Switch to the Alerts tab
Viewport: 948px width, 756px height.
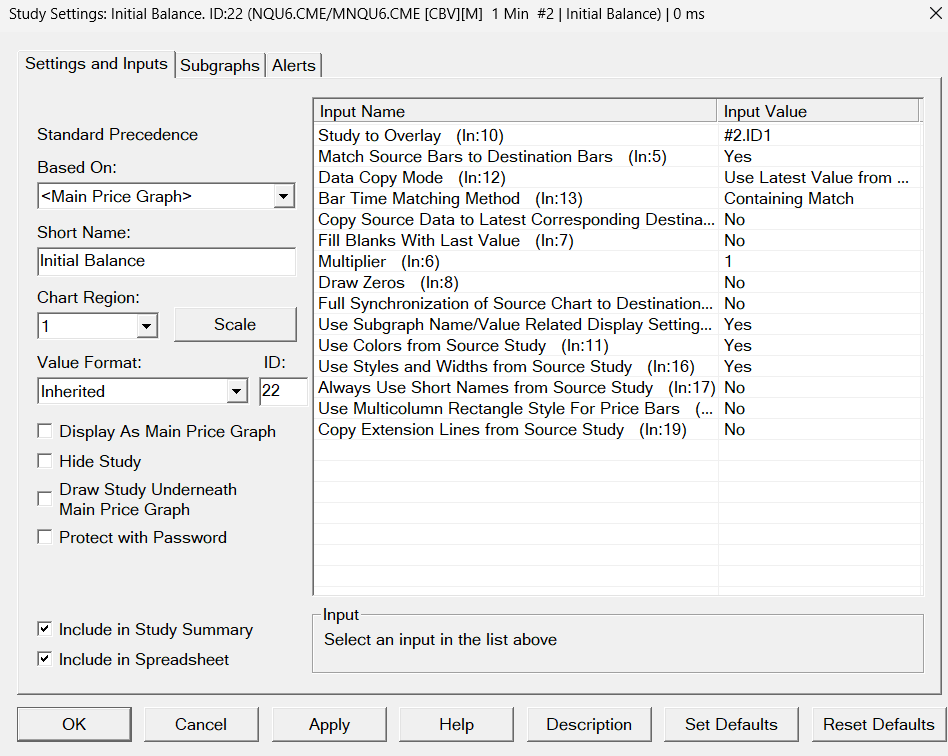[293, 65]
